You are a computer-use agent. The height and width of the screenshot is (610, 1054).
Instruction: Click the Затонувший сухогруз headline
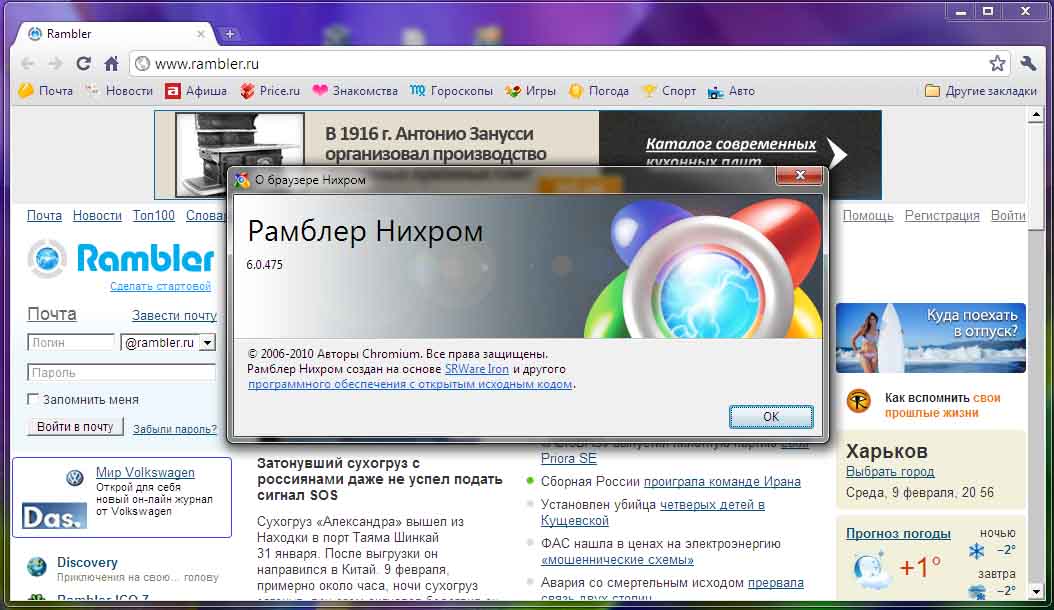tap(380, 479)
